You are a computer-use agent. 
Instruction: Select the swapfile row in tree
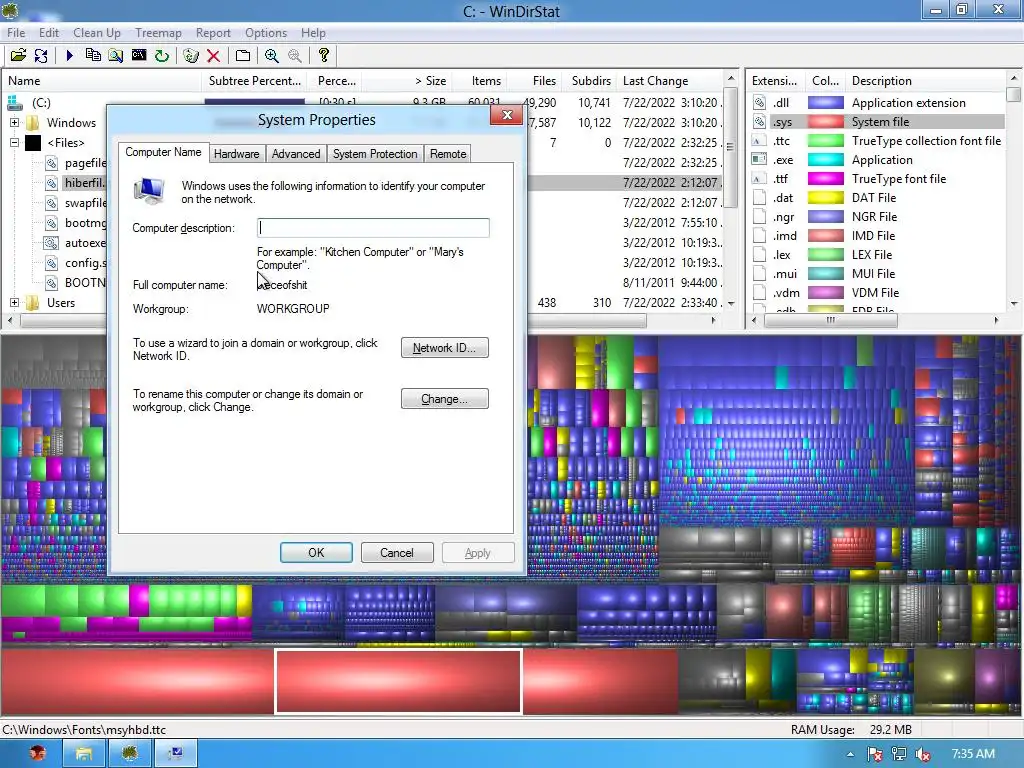[85, 202]
